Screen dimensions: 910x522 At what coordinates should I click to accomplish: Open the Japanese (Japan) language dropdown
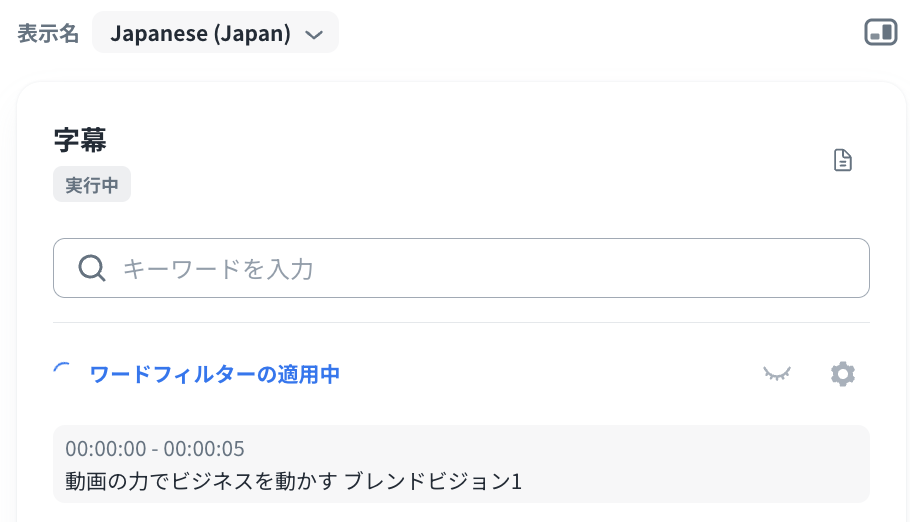click(215, 33)
